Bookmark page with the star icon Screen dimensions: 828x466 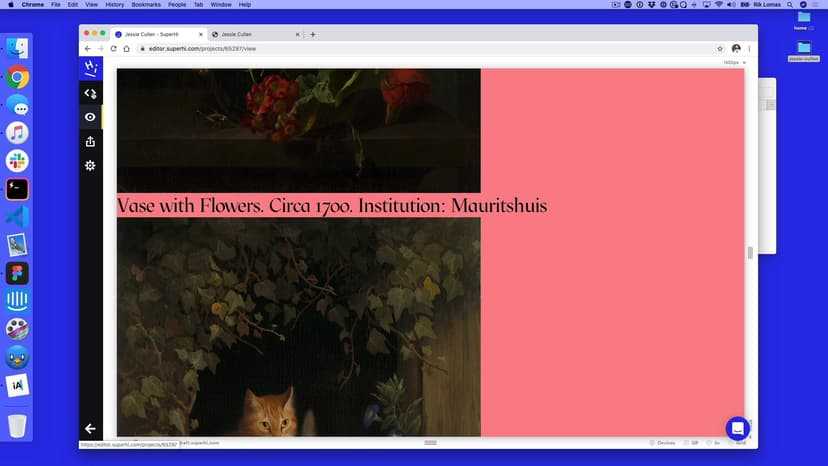[x=720, y=48]
